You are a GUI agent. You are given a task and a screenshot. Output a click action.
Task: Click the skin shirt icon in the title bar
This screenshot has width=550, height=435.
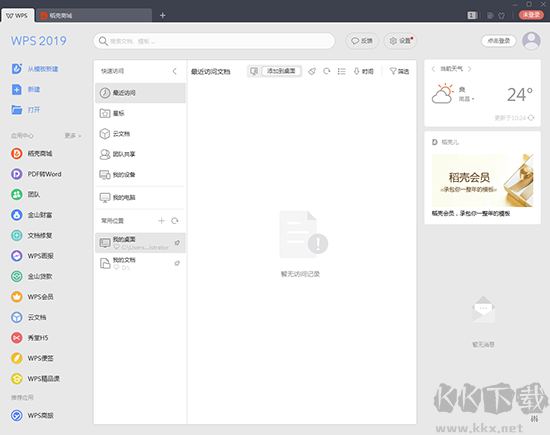coord(501,15)
